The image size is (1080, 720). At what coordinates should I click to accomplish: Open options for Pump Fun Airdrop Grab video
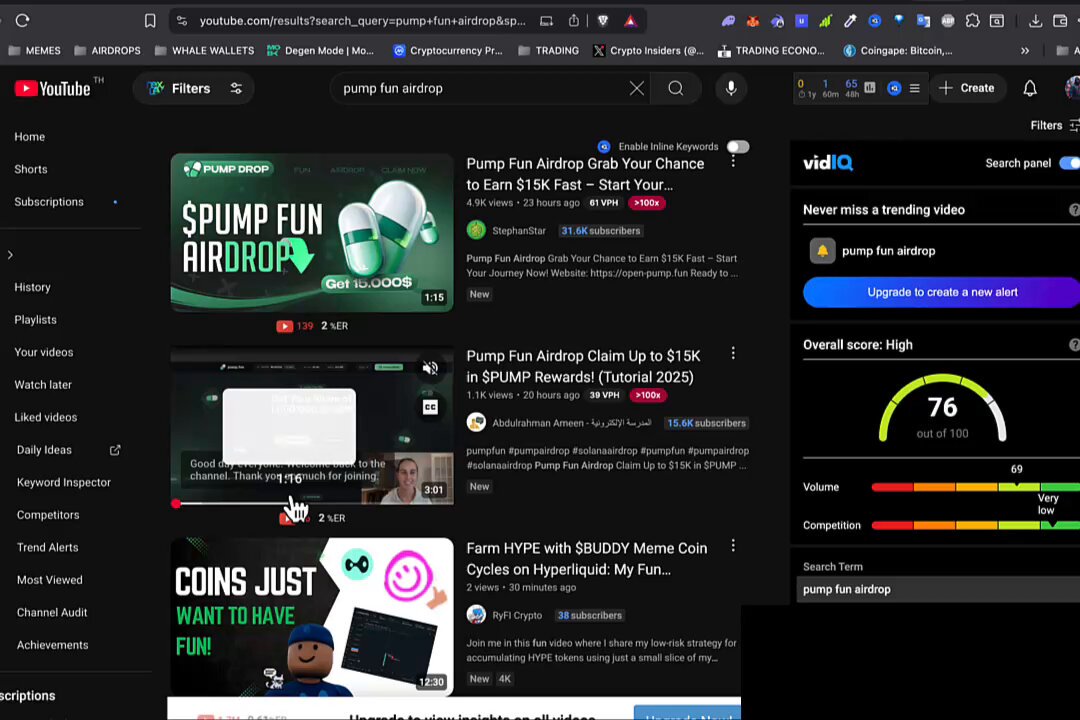point(733,161)
